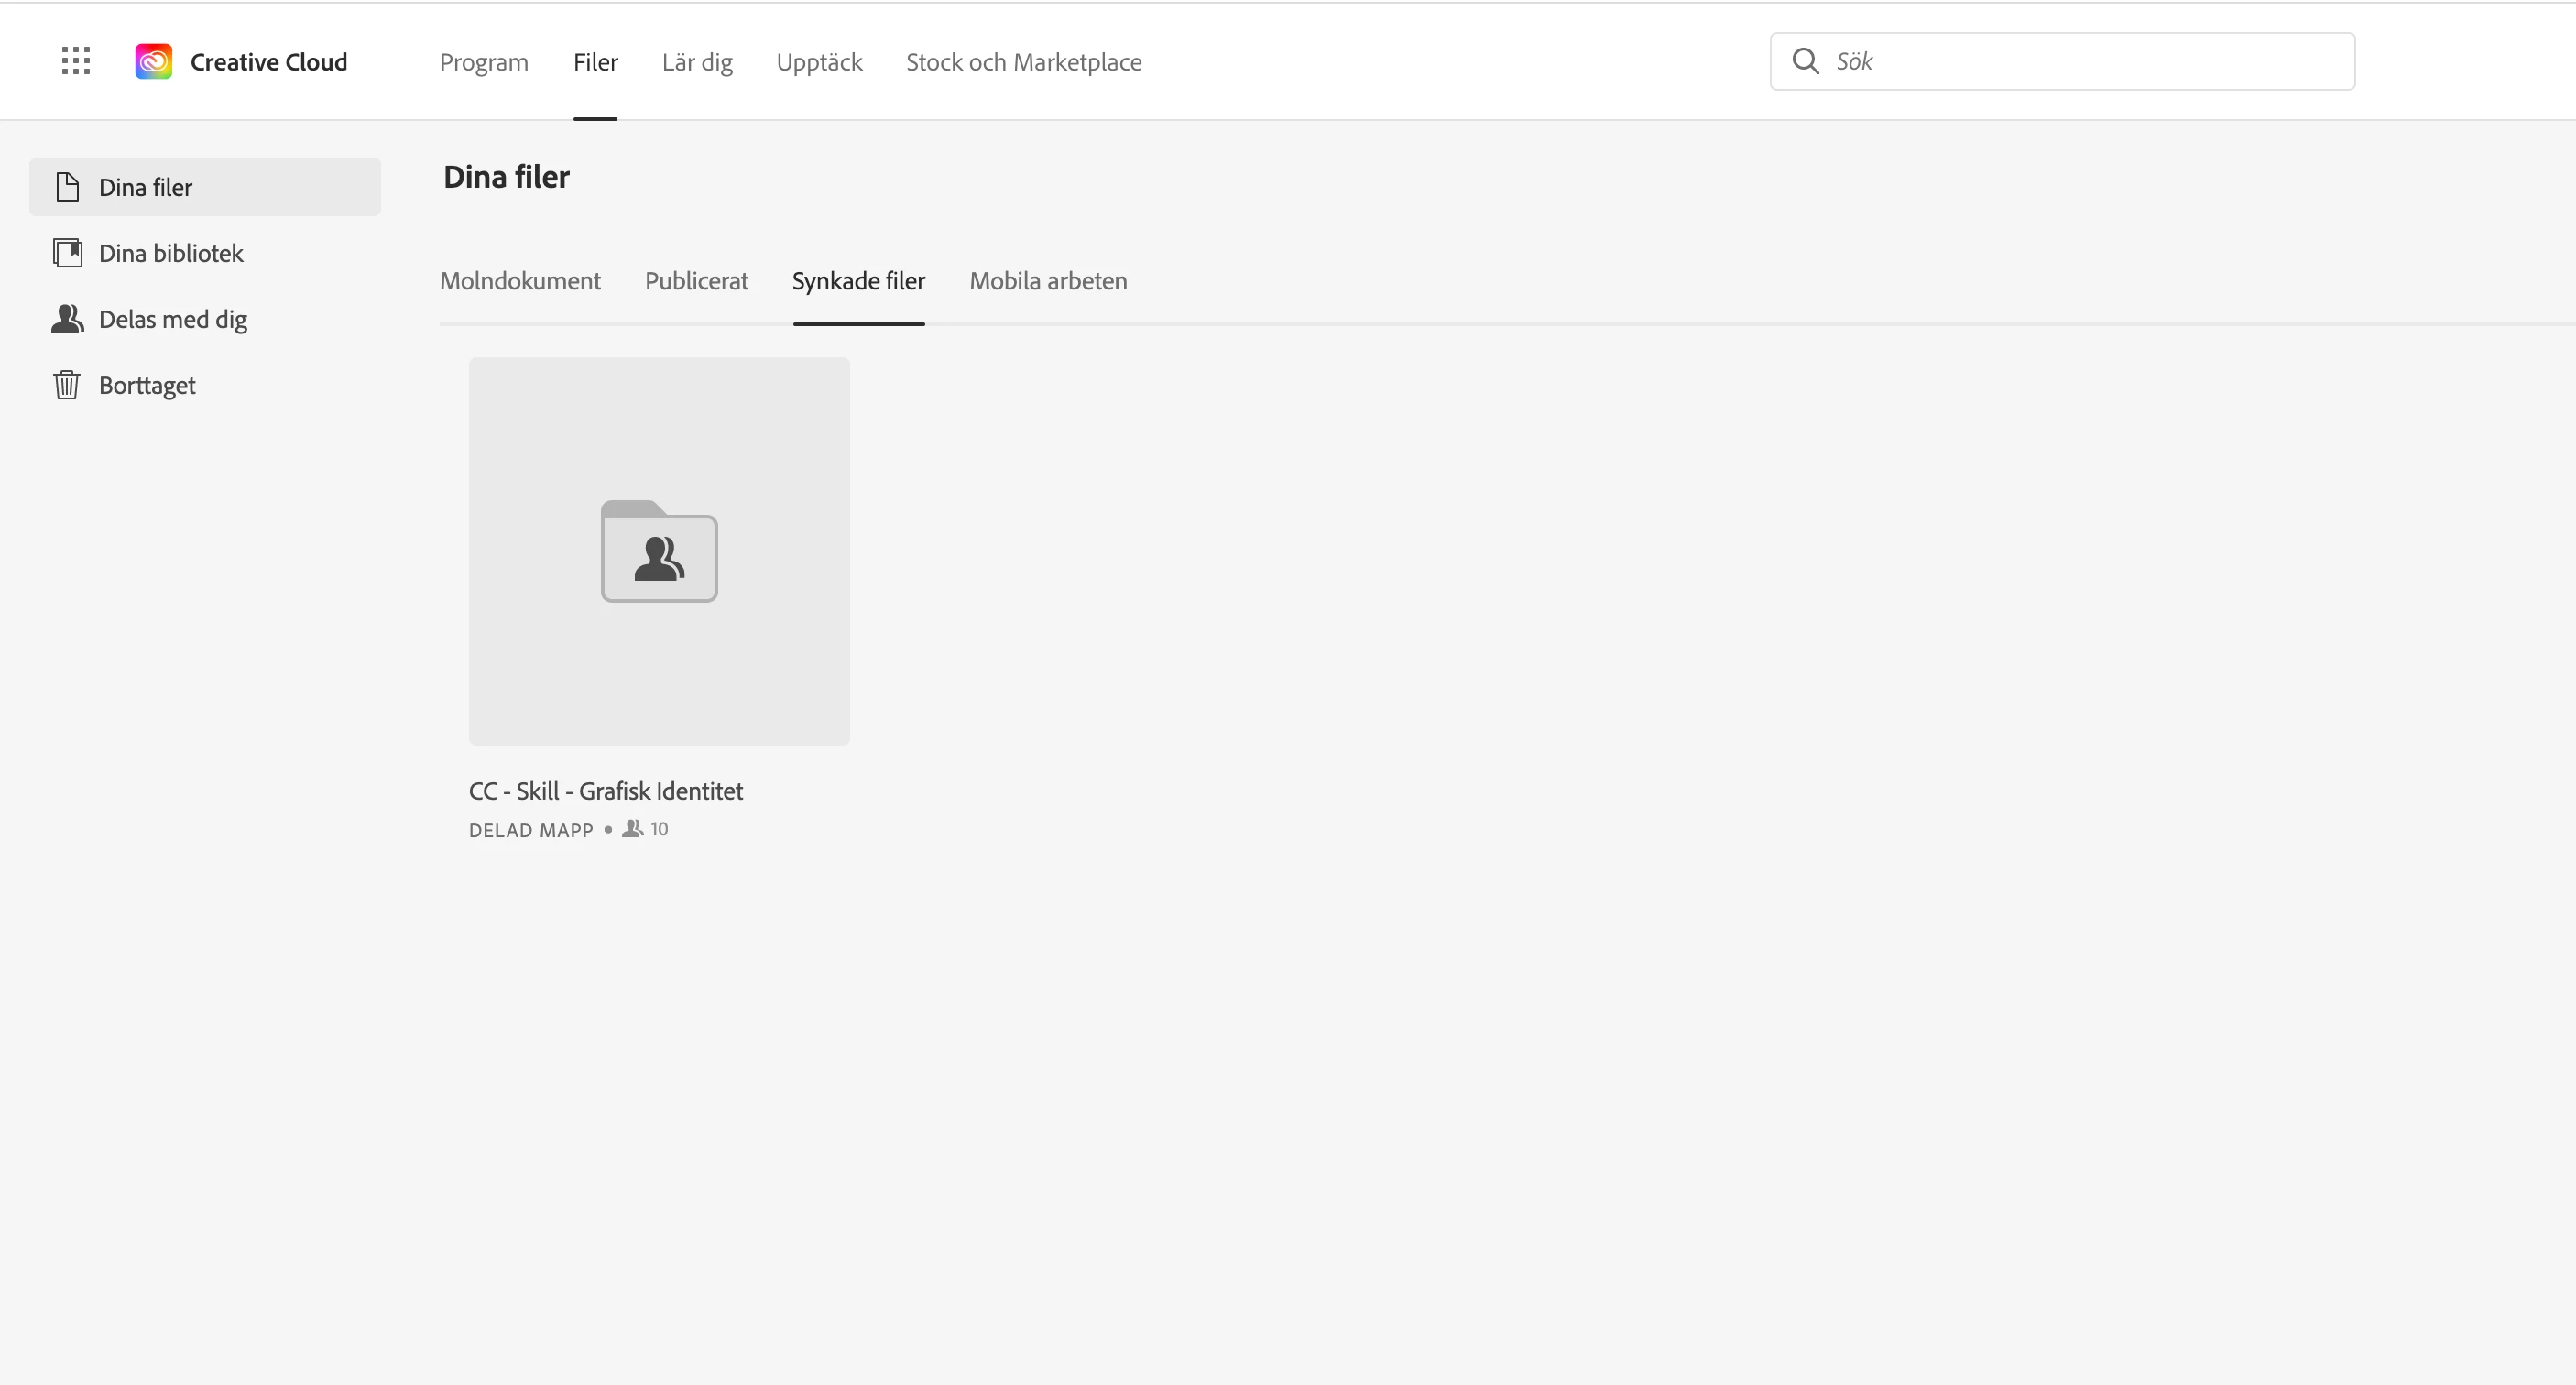This screenshot has height=1385, width=2576.
Task: Go to Lär dig section
Action: point(697,62)
